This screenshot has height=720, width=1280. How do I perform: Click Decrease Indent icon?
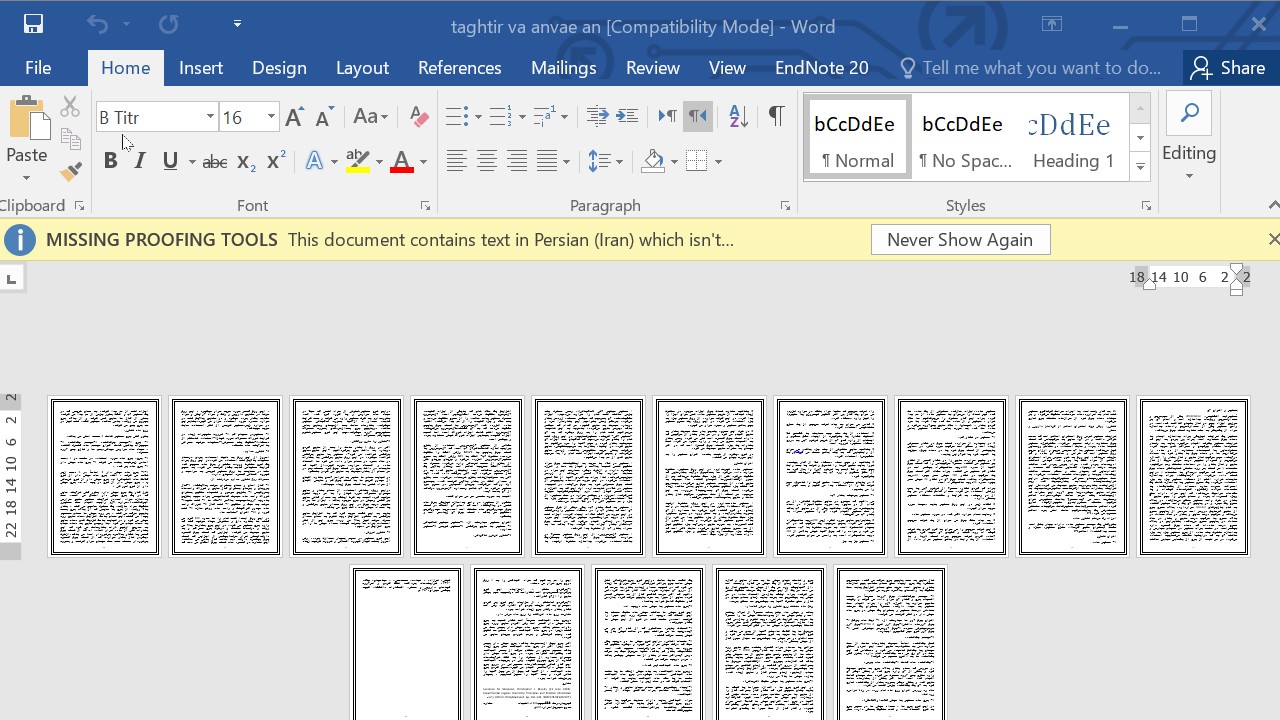coord(597,118)
